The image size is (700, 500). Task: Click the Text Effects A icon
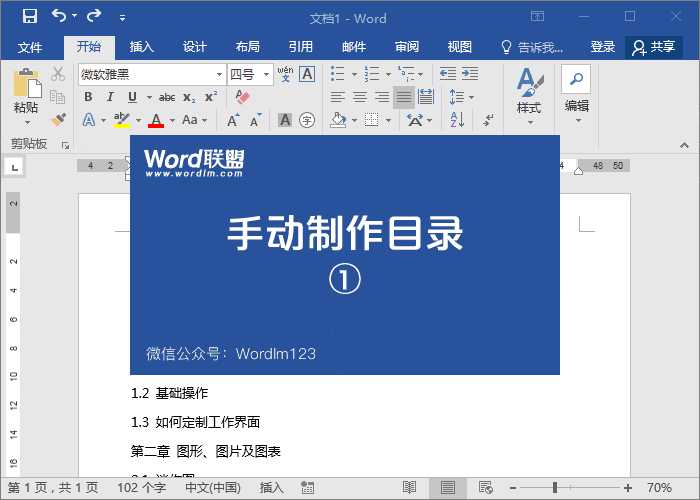click(x=89, y=120)
